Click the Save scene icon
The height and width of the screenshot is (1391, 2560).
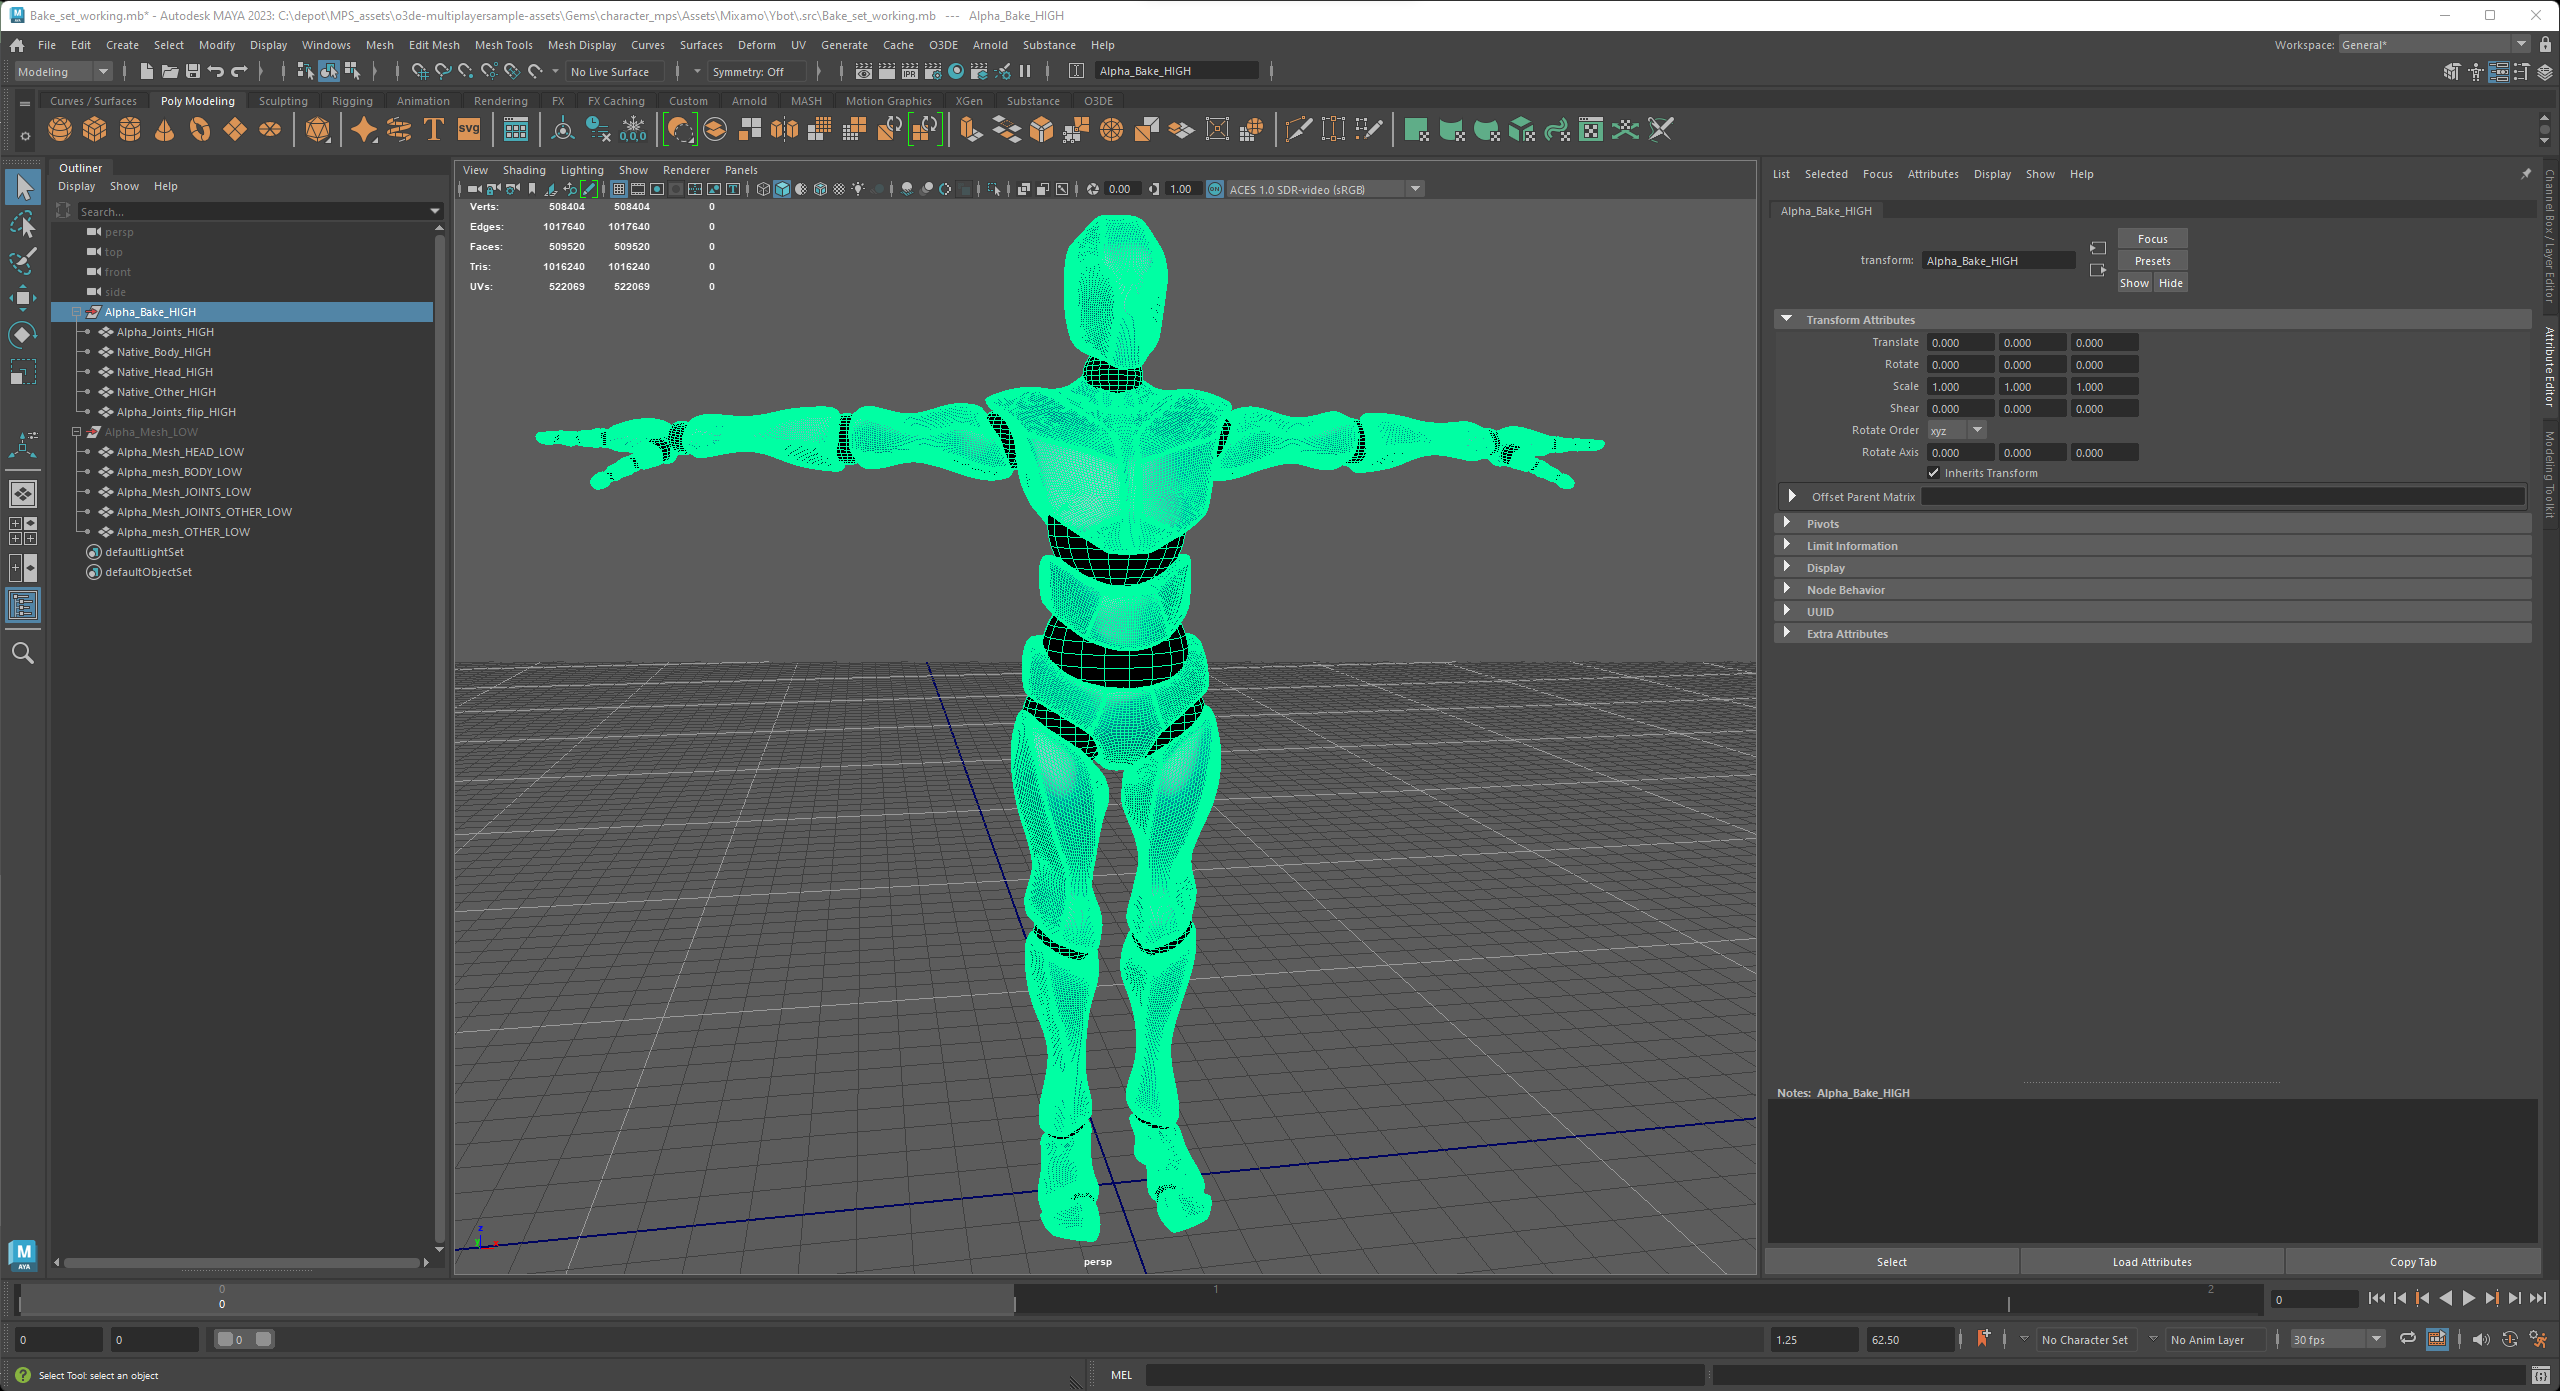(193, 71)
